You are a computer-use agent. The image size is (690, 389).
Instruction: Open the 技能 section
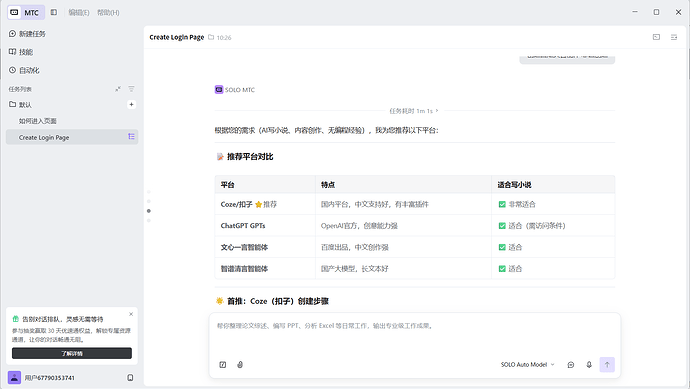pyautogui.click(x=21, y=52)
